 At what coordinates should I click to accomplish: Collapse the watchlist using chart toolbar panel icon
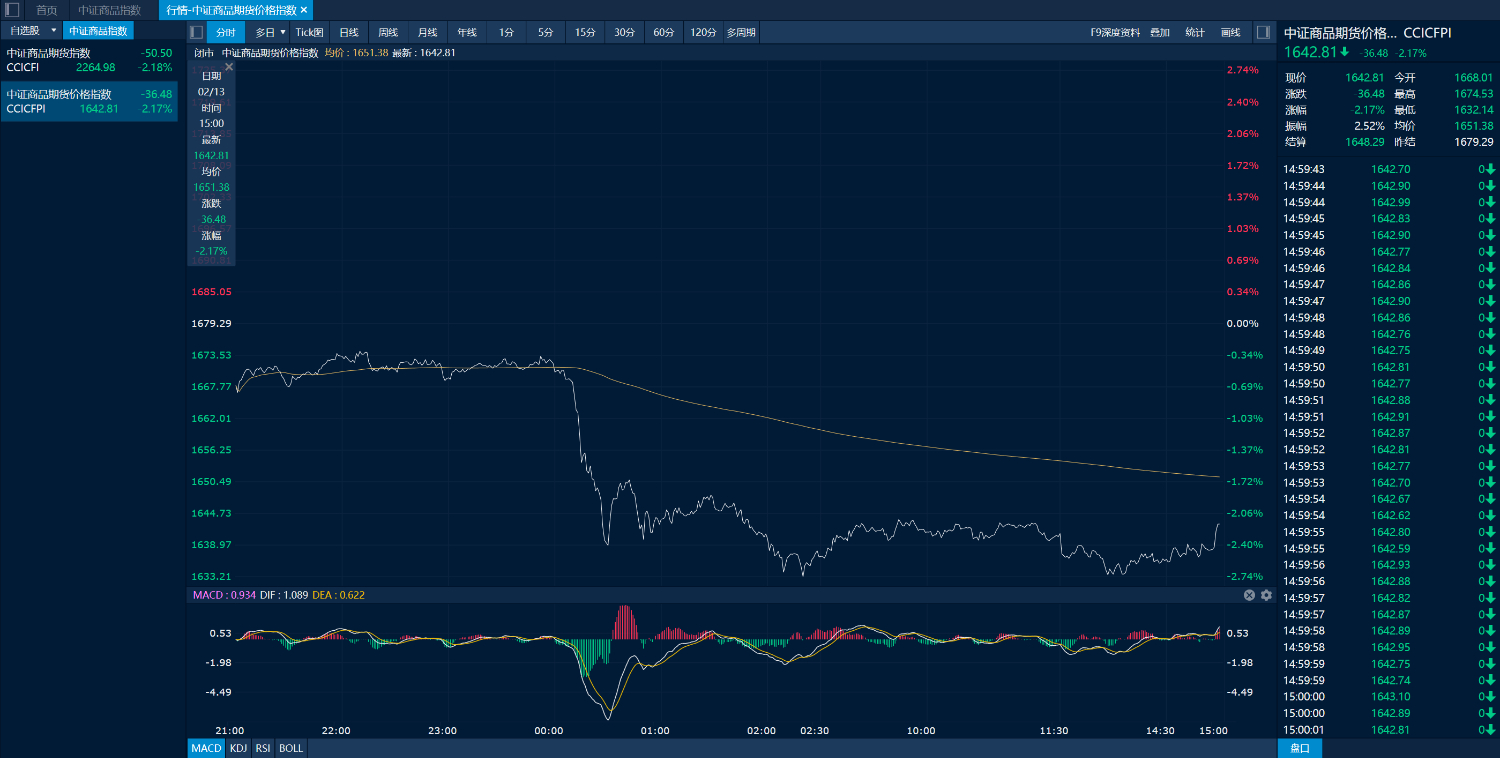196,32
